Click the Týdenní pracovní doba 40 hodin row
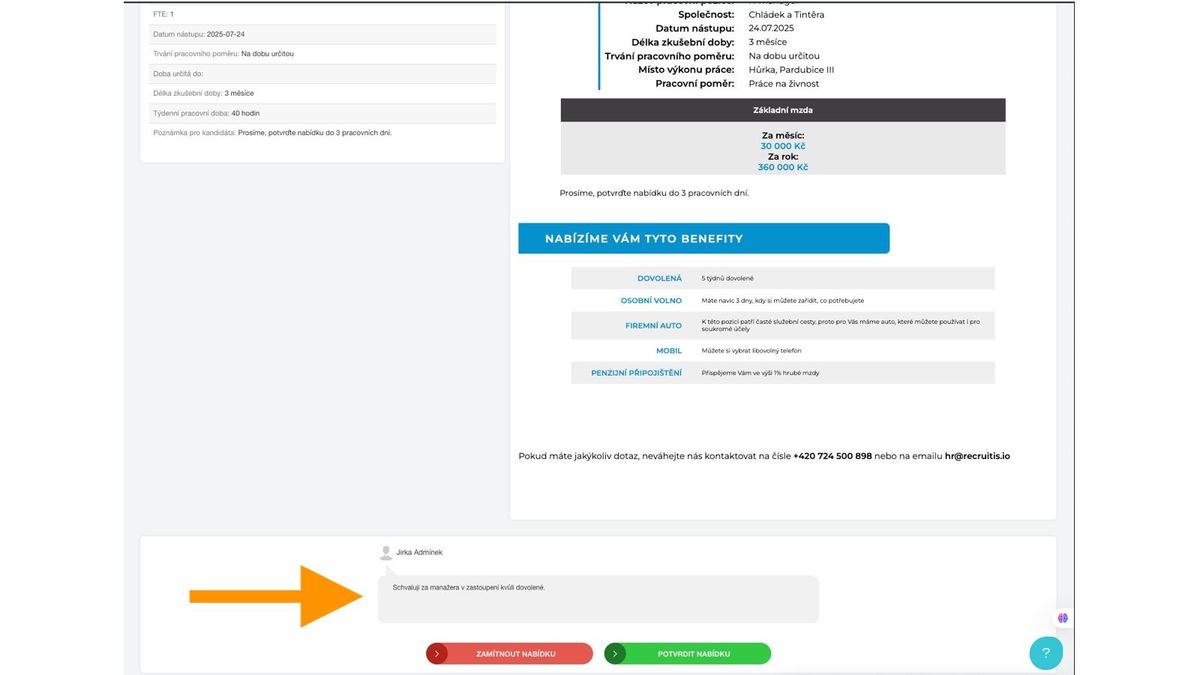1200x675 pixels. pyautogui.click(x=323, y=113)
